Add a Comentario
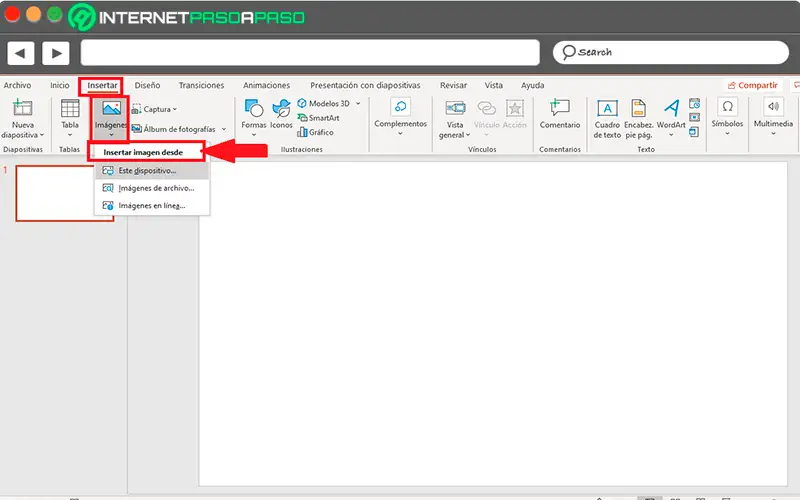 point(560,114)
